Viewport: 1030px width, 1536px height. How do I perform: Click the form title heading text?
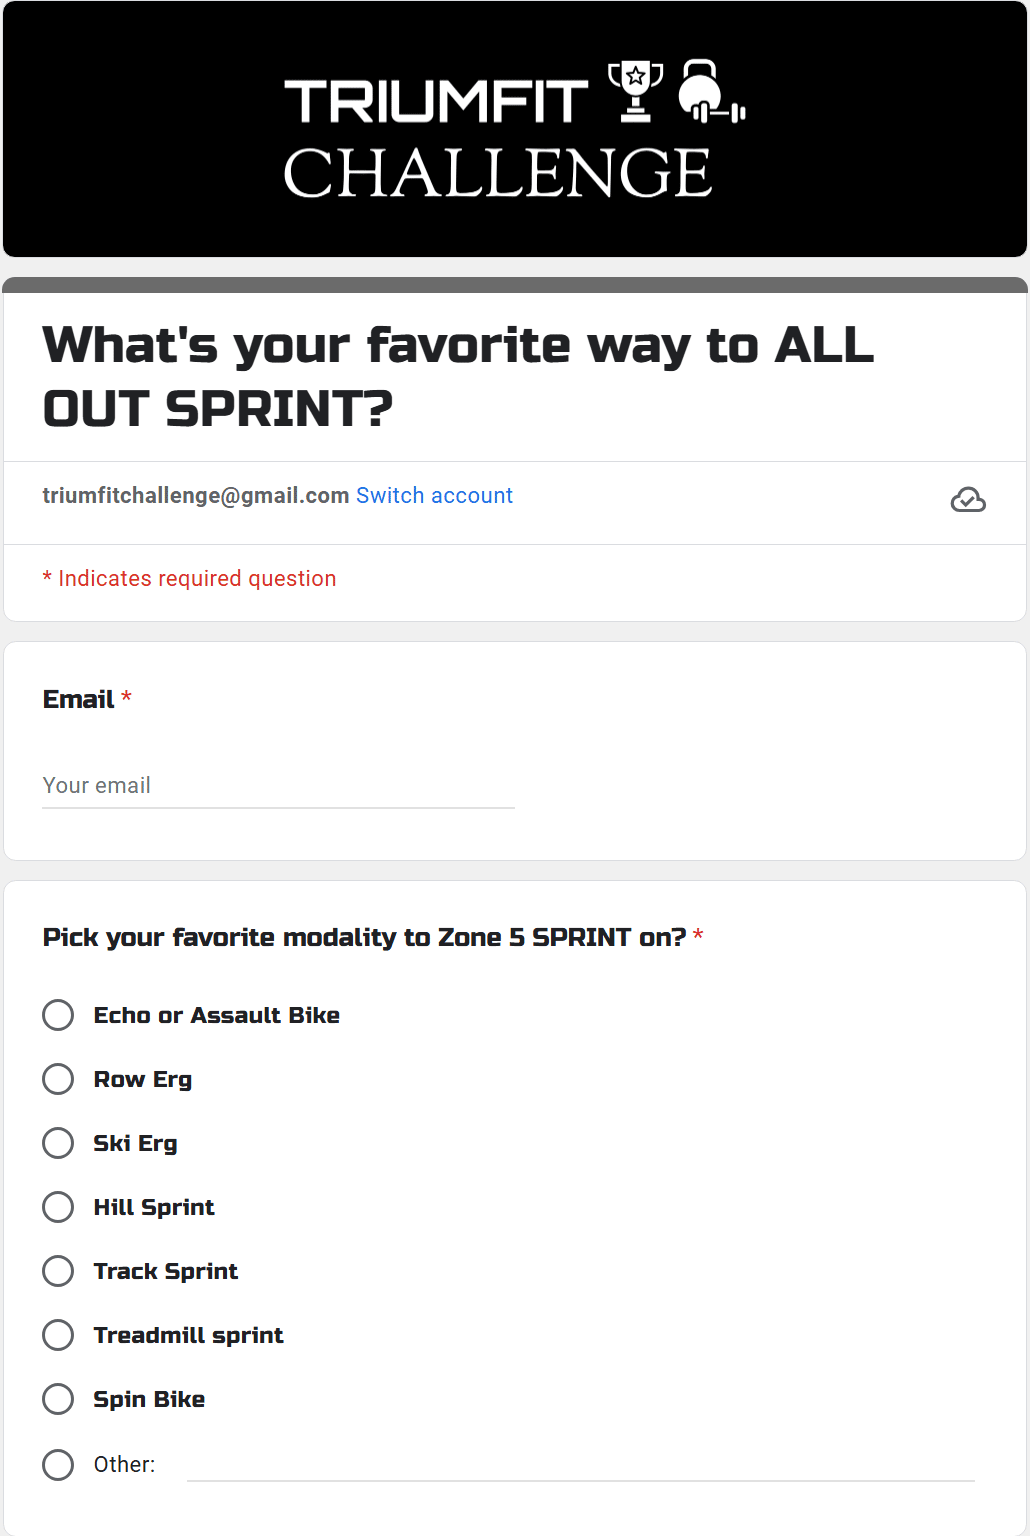click(x=458, y=377)
